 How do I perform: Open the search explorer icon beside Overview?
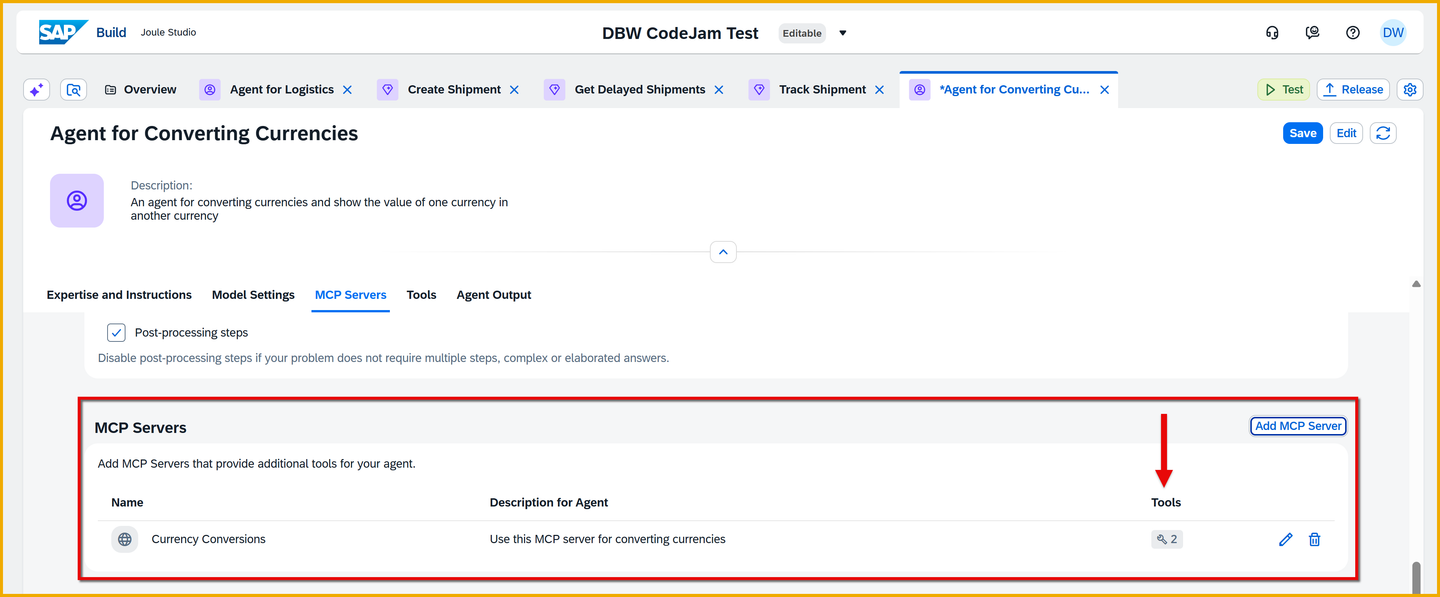[x=73, y=90]
